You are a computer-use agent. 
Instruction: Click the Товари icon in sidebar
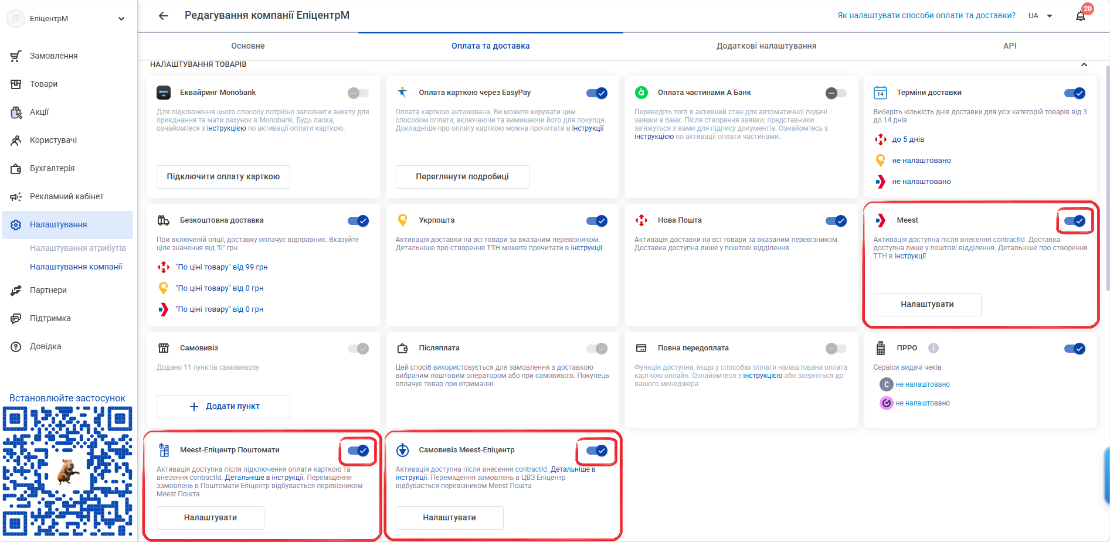(16, 84)
